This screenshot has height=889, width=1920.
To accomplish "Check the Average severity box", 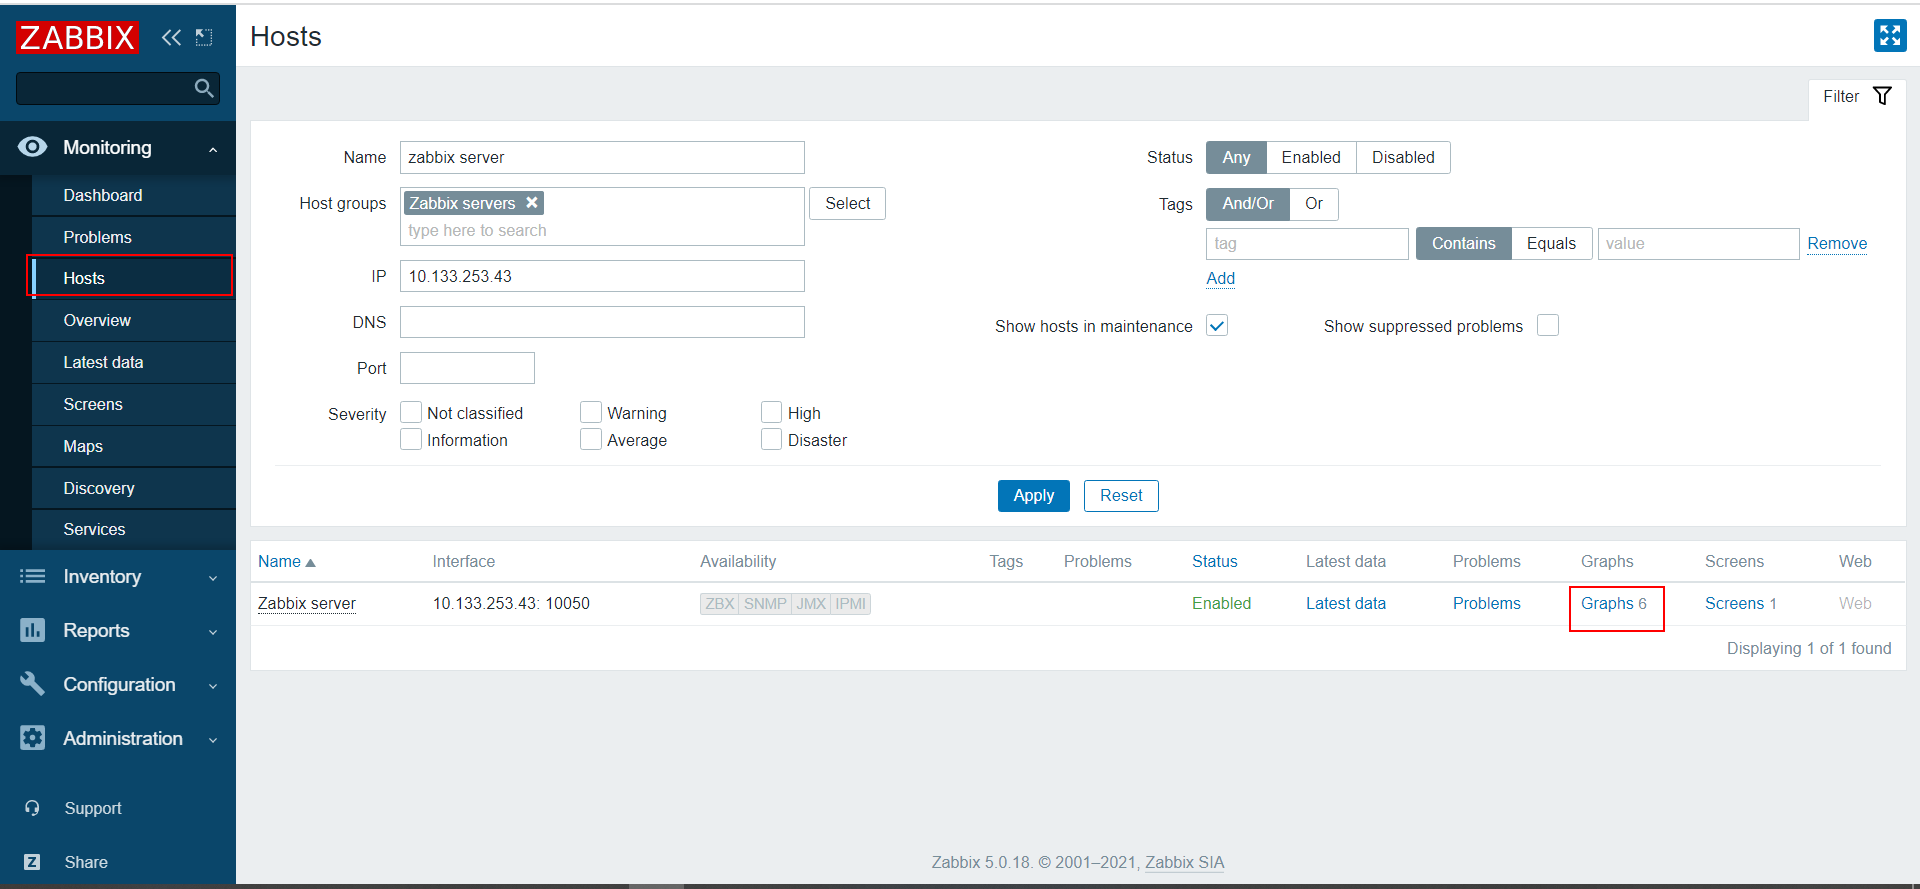I will pos(590,439).
